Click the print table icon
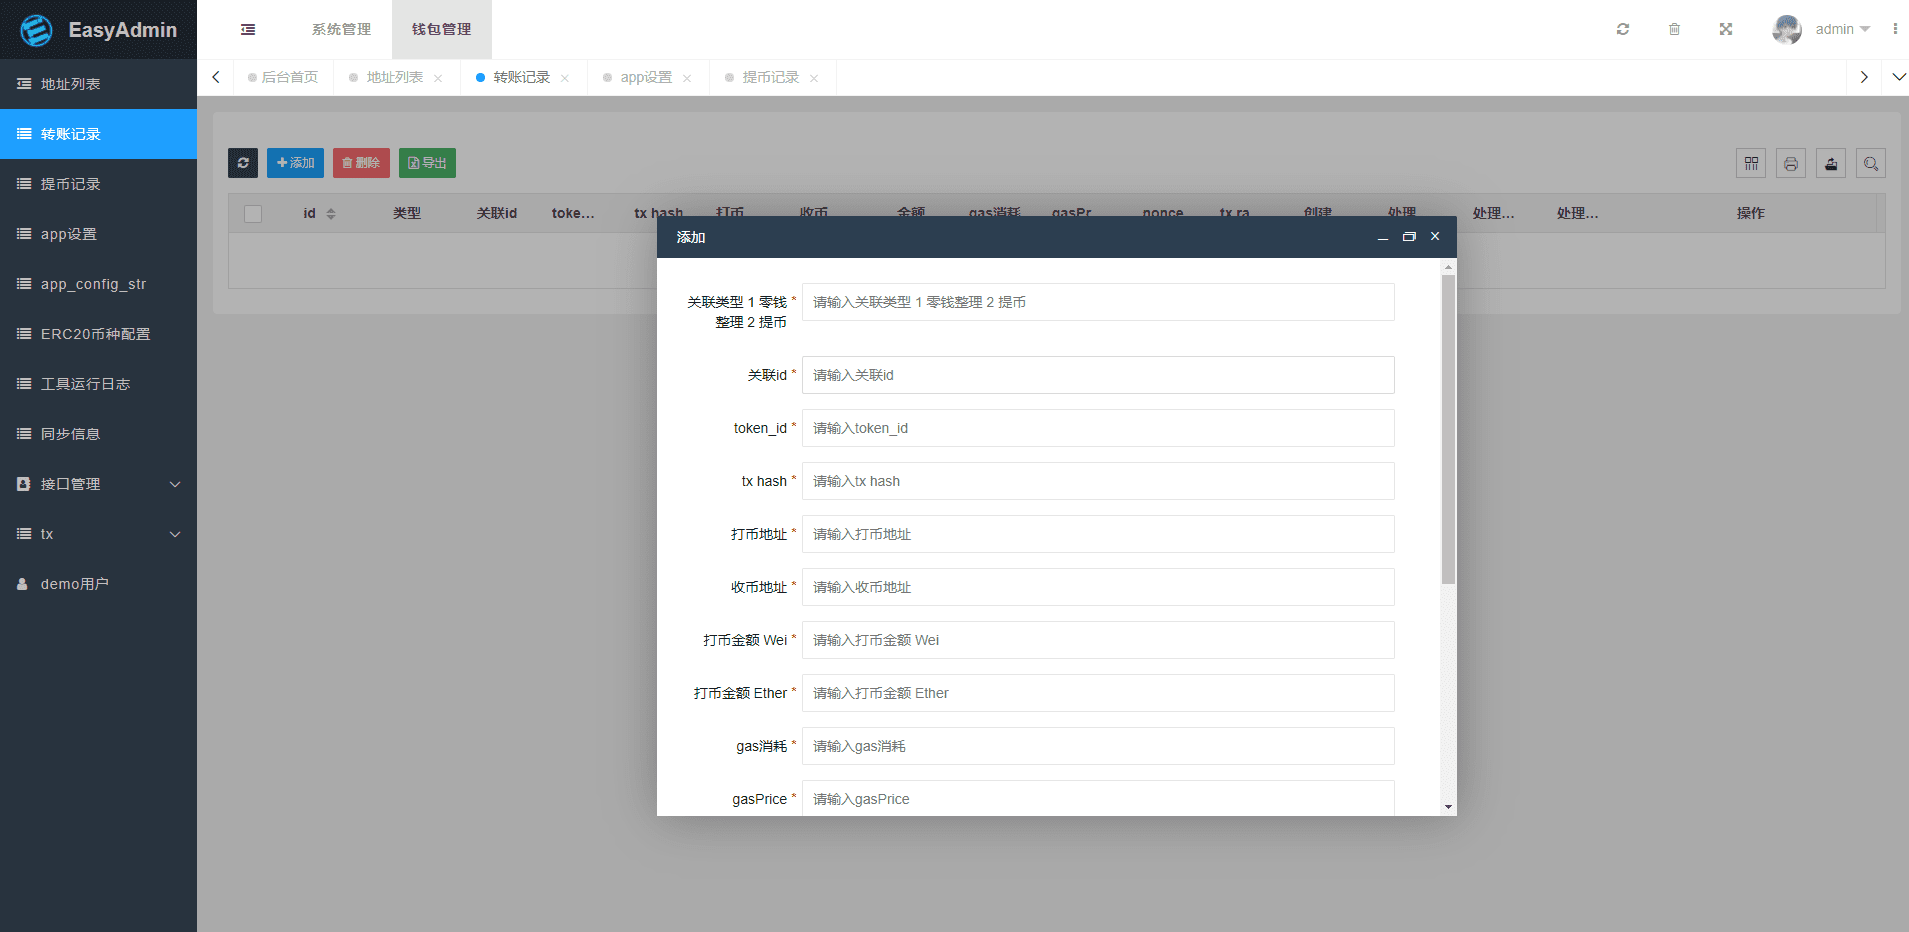Screen dimensions: 1909x932 coord(1790,163)
